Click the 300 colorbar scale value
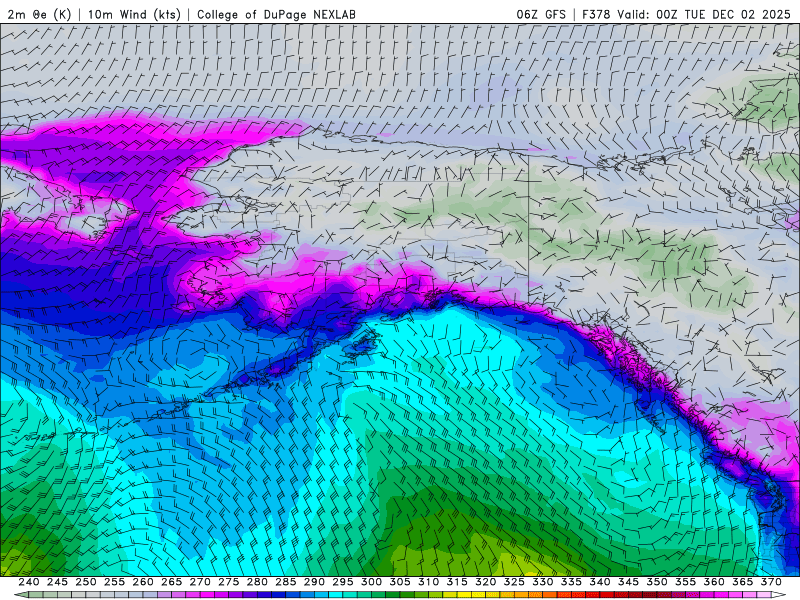 pos(371,582)
